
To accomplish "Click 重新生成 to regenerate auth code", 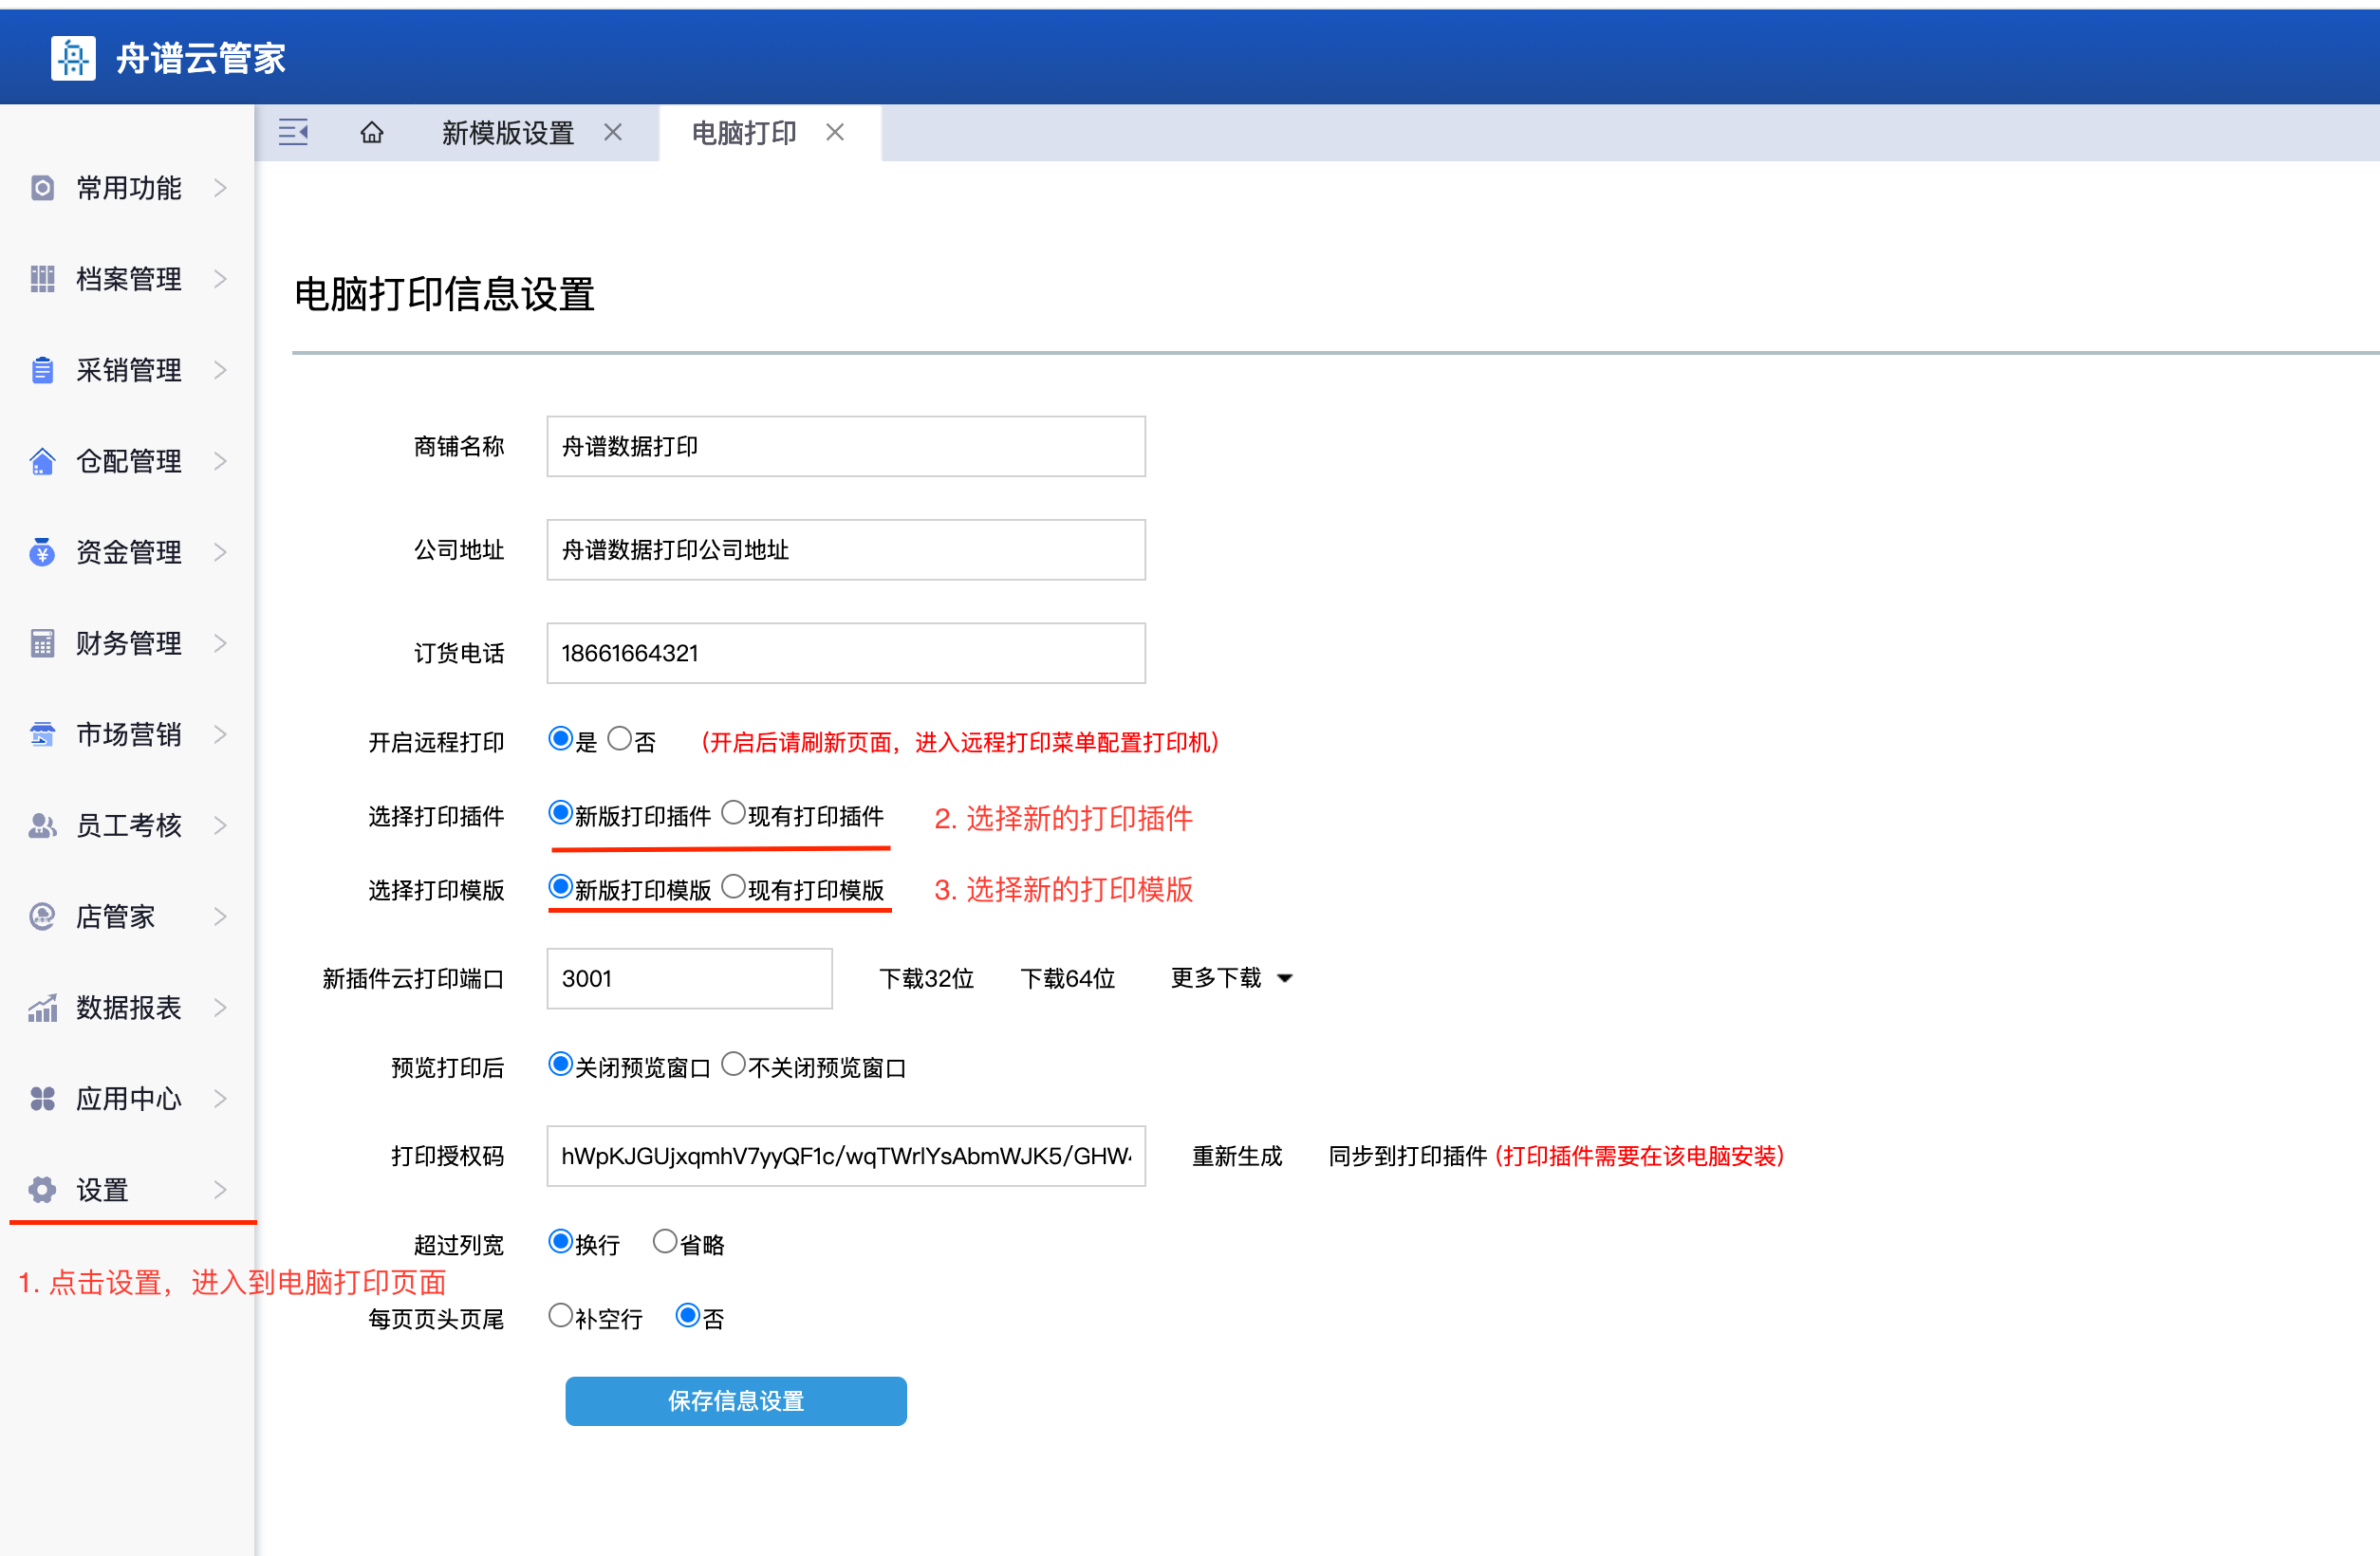I will (x=1237, y=1156).
